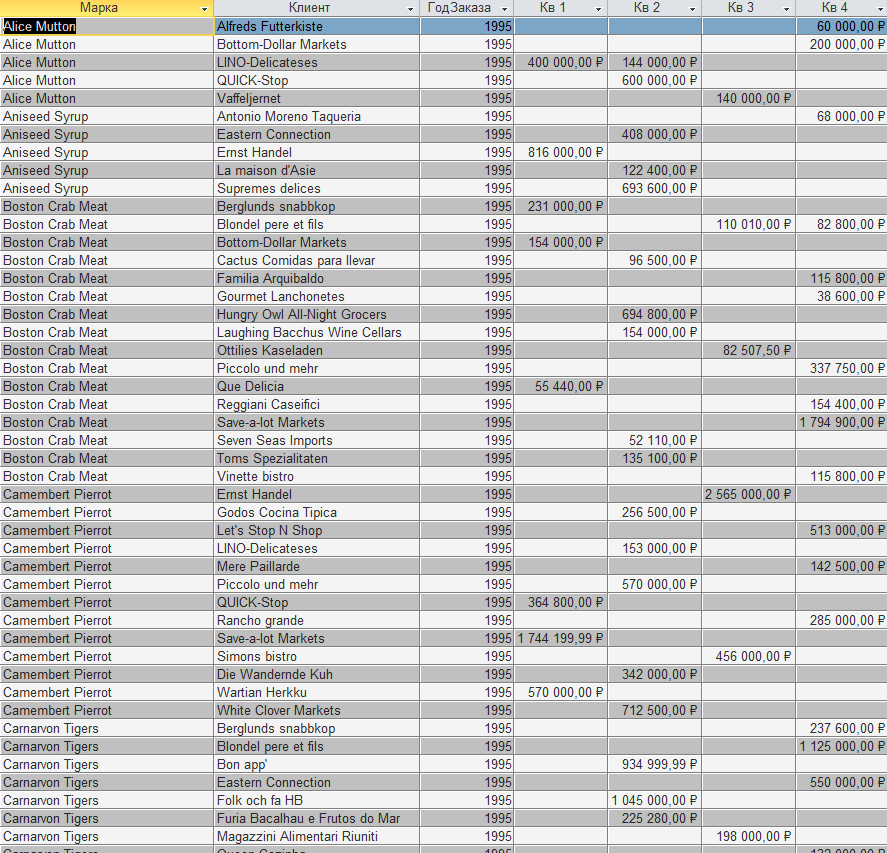Select the Марка column header
The height and width of the screenshot is (853, 887).
click(x=99, y=8)
